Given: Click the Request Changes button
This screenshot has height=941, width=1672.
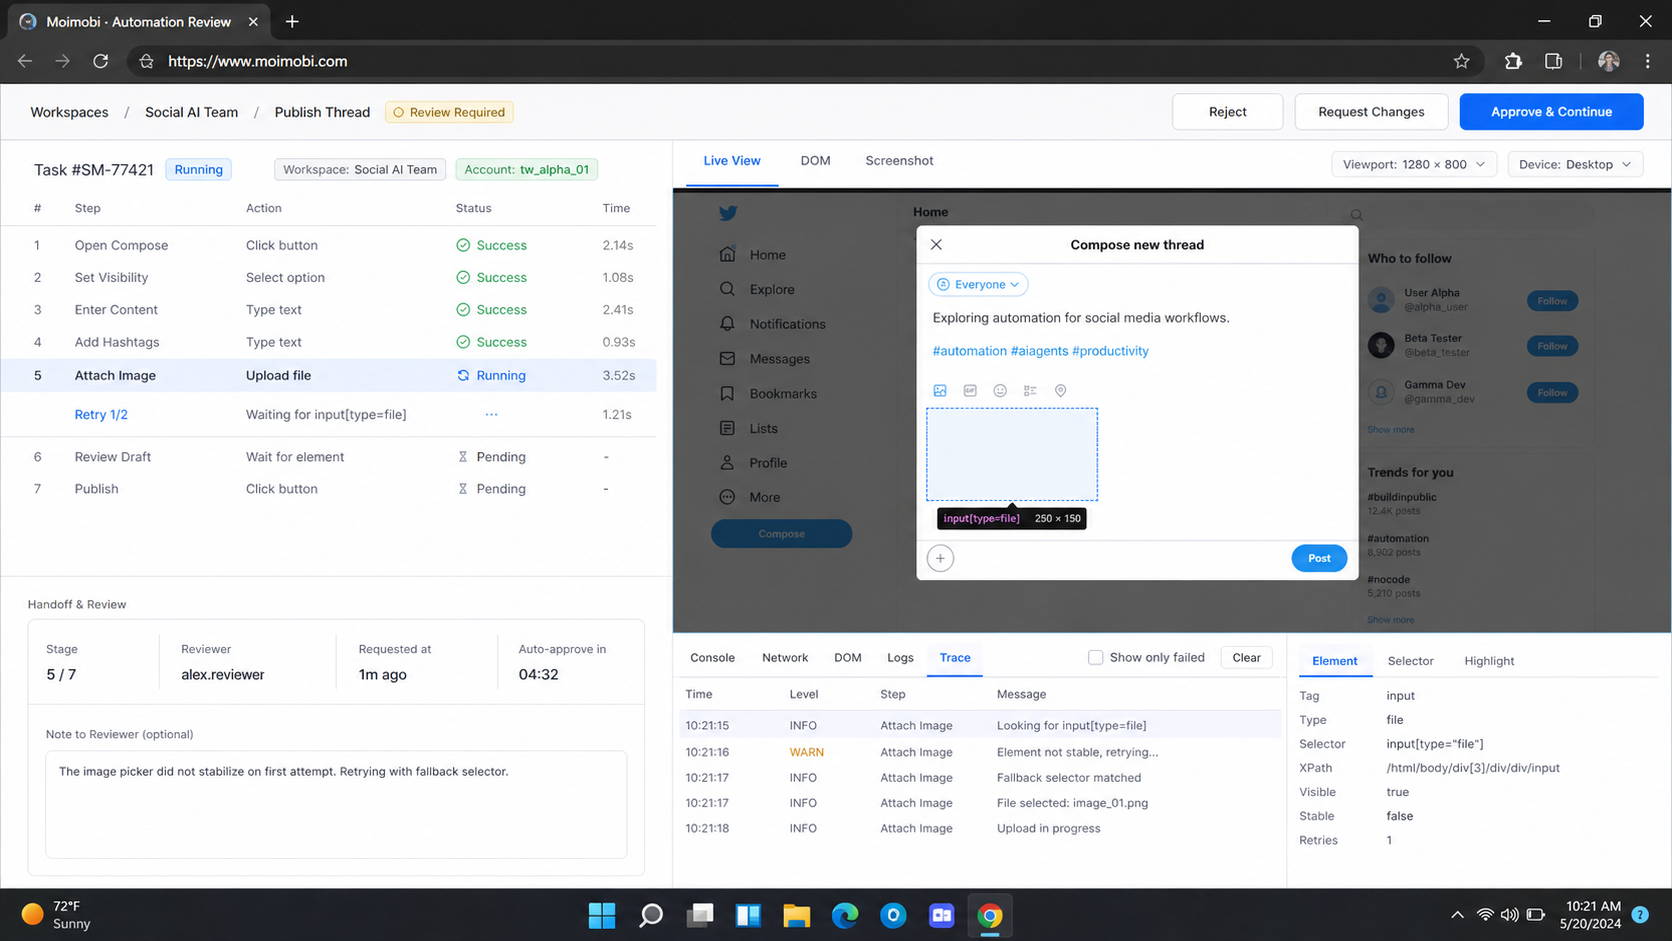Looking at the screenshot, I should [1371, 112].
